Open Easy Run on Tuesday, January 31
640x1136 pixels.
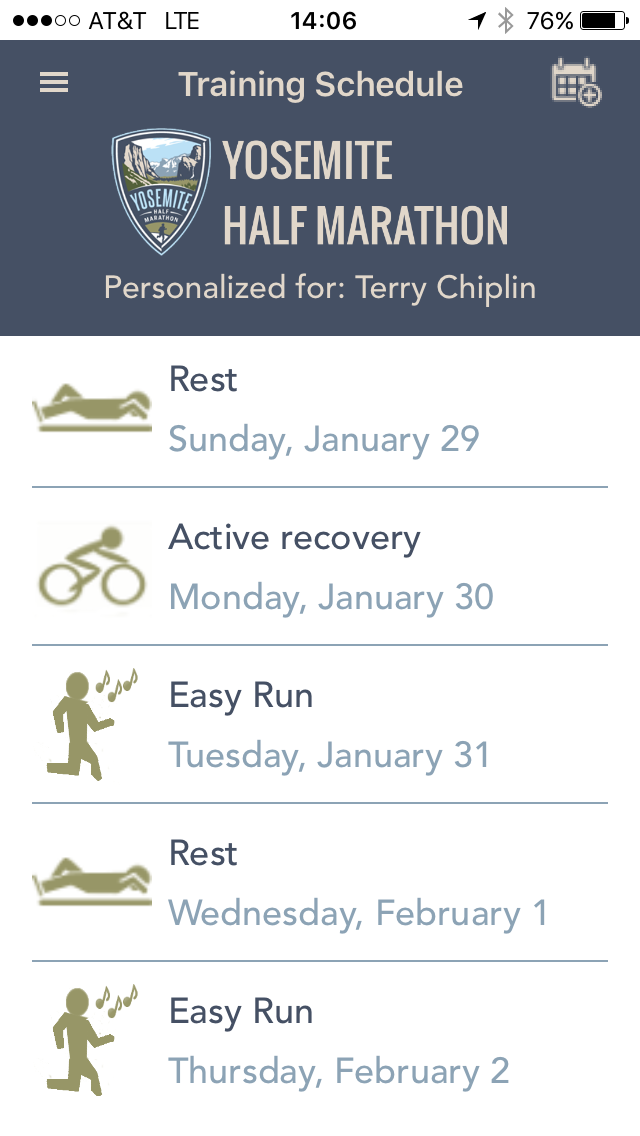pyautogui.click(x=241, y=696)
